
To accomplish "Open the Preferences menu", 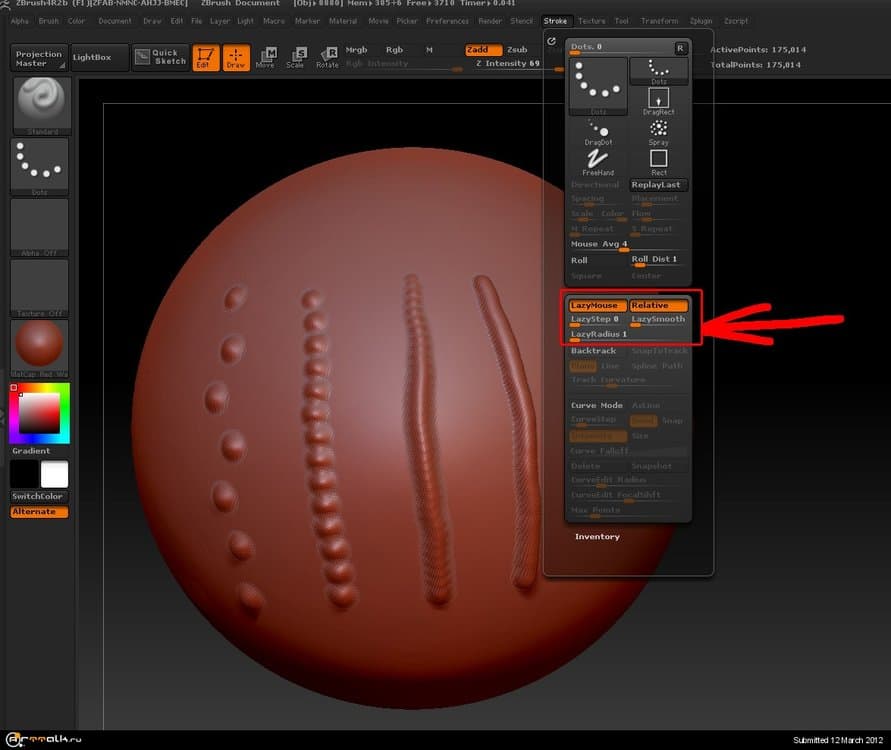I will tap(447, 20).
